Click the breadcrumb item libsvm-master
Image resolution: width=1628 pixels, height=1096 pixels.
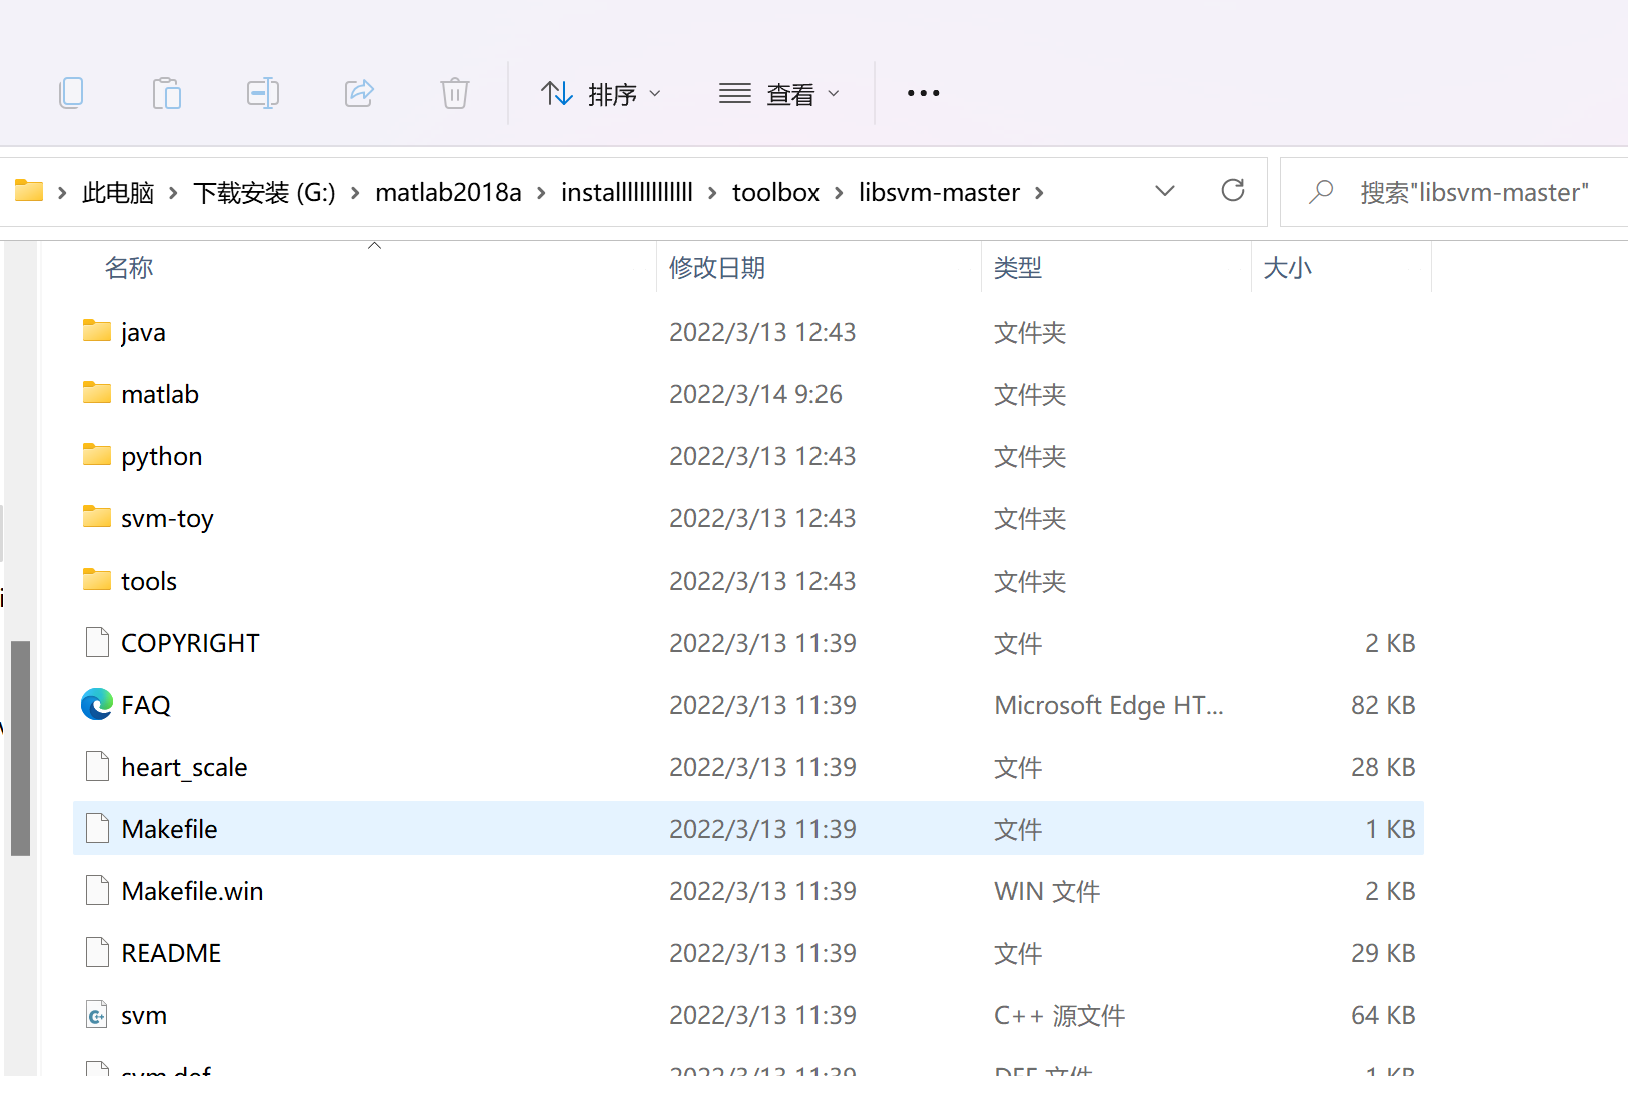pyautogui.click(x=940, y=192)
